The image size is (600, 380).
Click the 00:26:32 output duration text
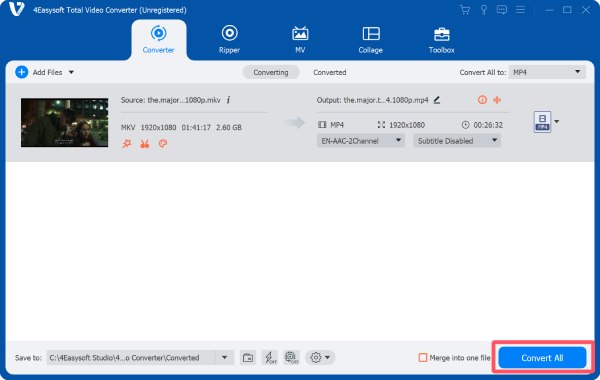pyautogui.click(x=488, y=125)
